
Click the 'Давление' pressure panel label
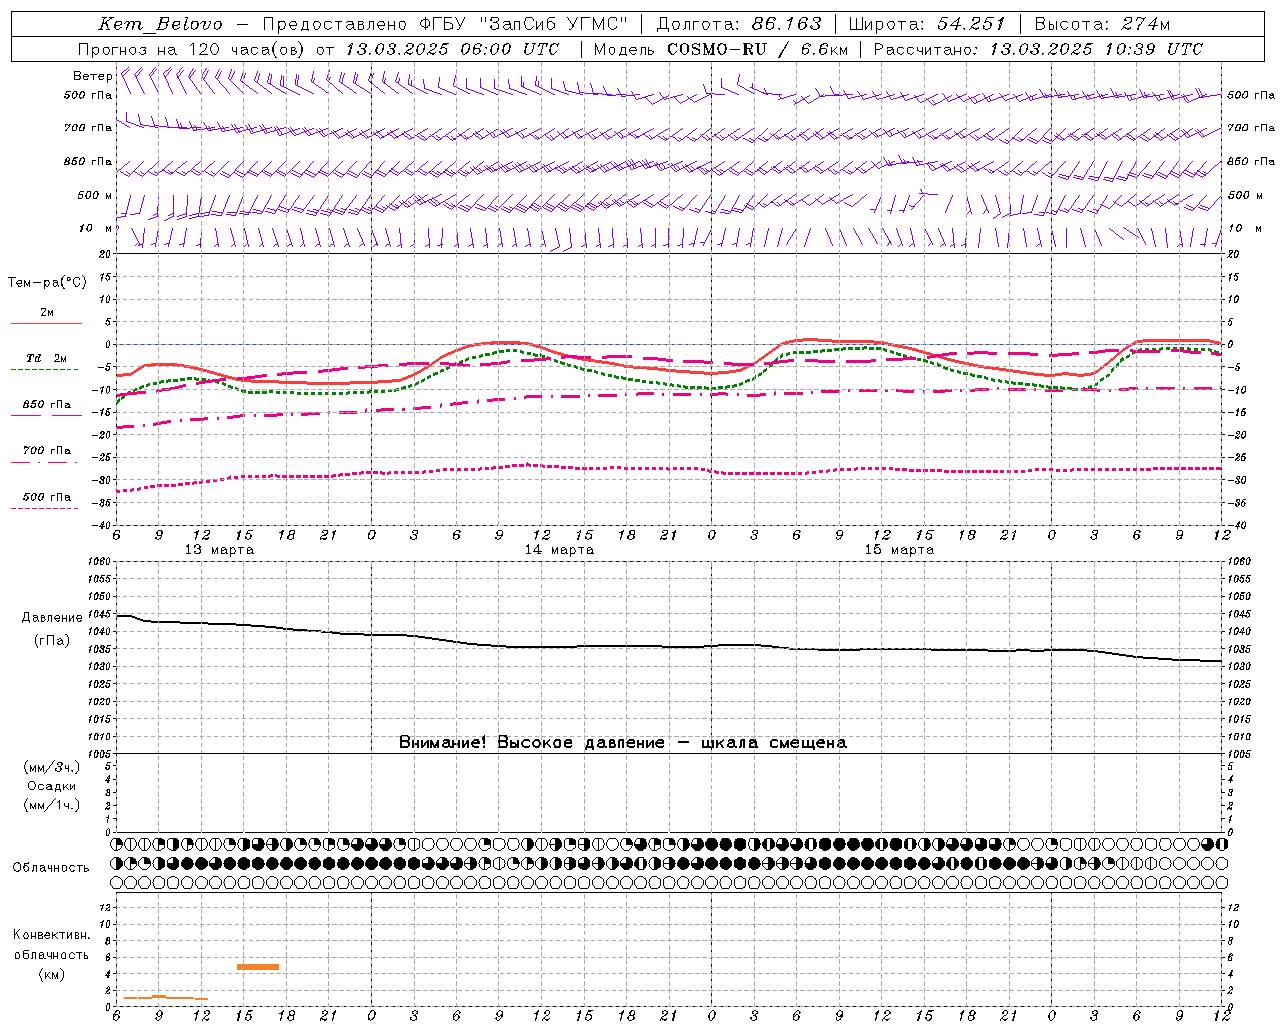tap(52, 618)
